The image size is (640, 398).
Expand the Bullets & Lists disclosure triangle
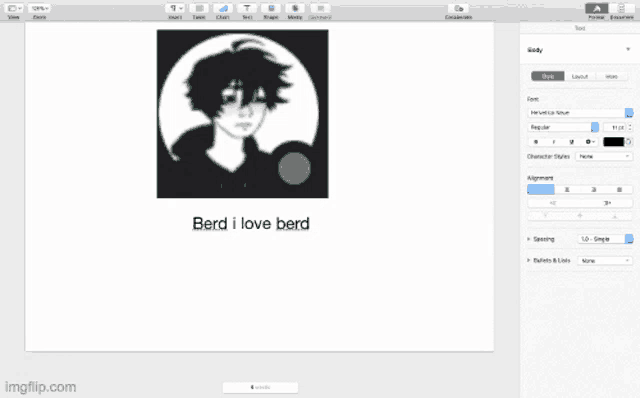pyautogui.click(x=529, y=260)
